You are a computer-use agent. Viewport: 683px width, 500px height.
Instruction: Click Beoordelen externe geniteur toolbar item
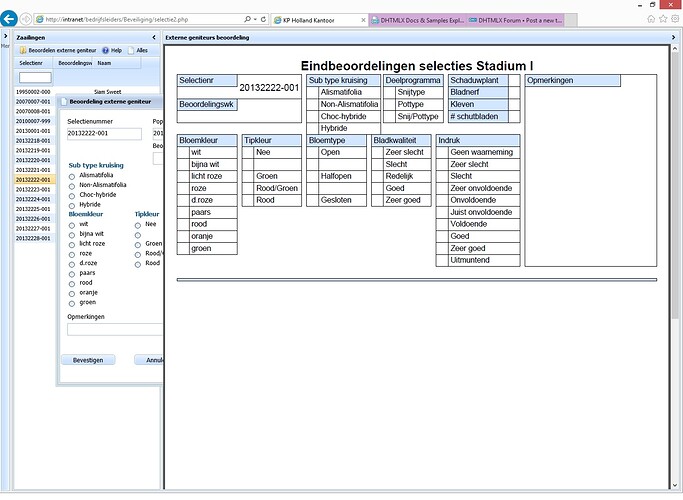pyautogui.click(x=58, y=51)
